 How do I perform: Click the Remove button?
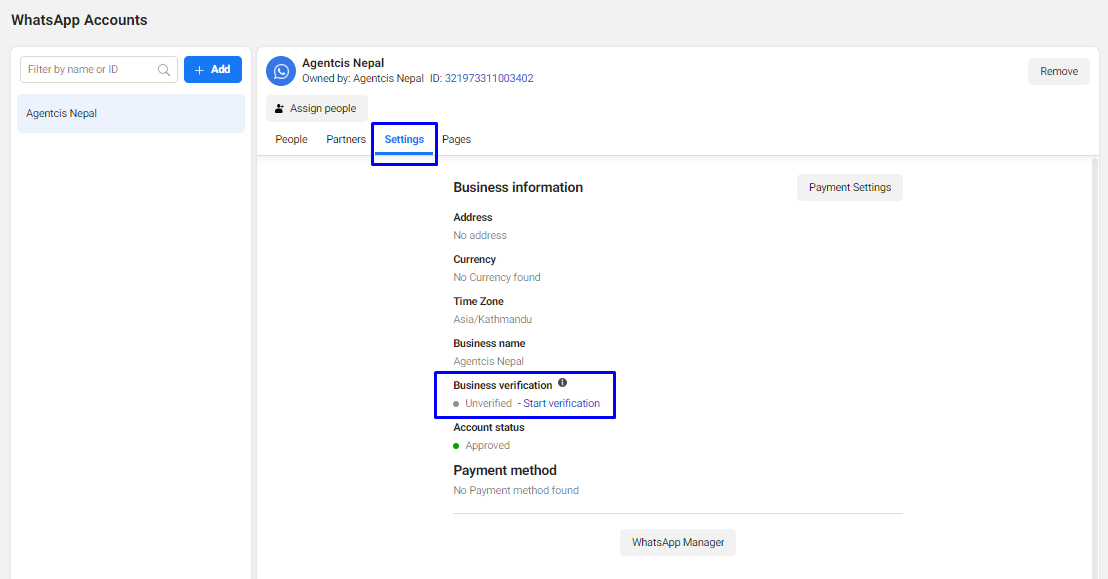pyautogui.click(x=1059, y=71)
